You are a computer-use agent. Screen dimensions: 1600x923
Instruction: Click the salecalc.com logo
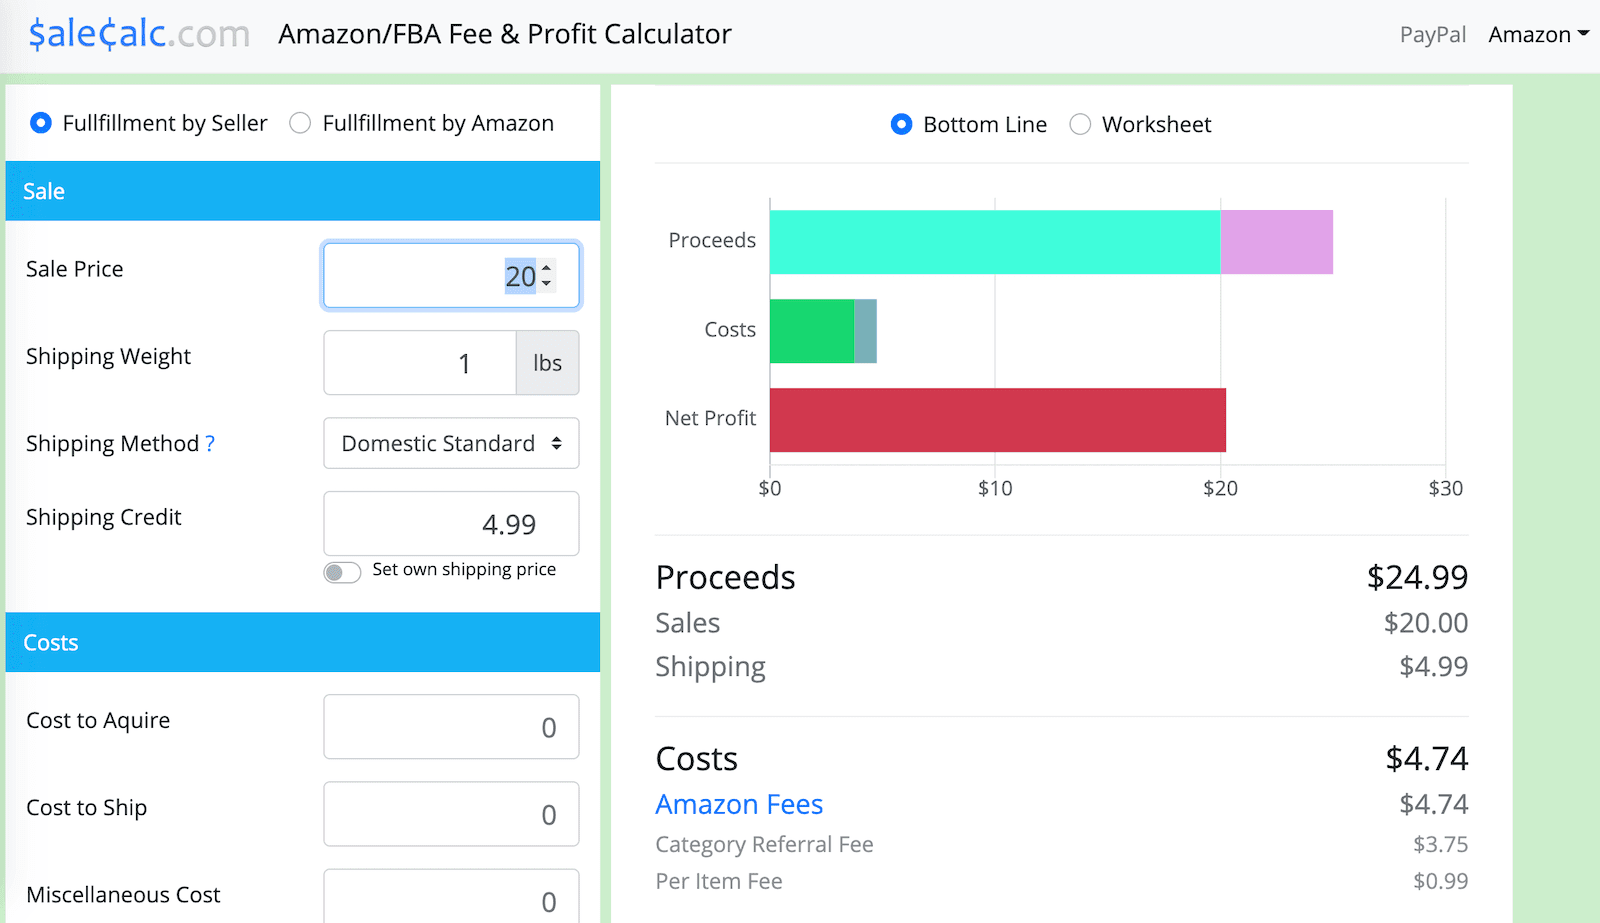(139, 34)
